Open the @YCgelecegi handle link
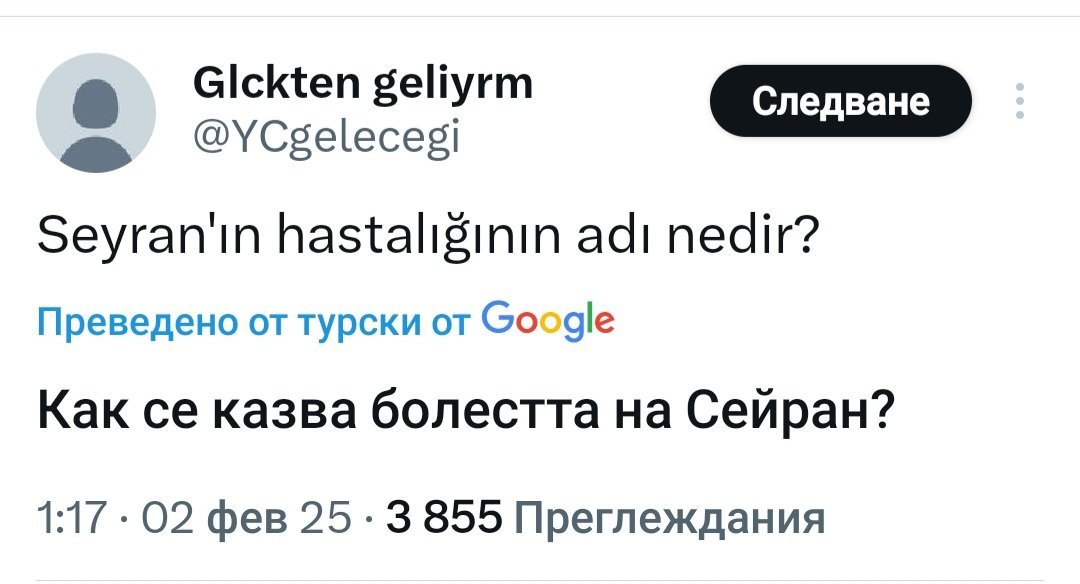The image size is (1080, 584). [326, 137]
